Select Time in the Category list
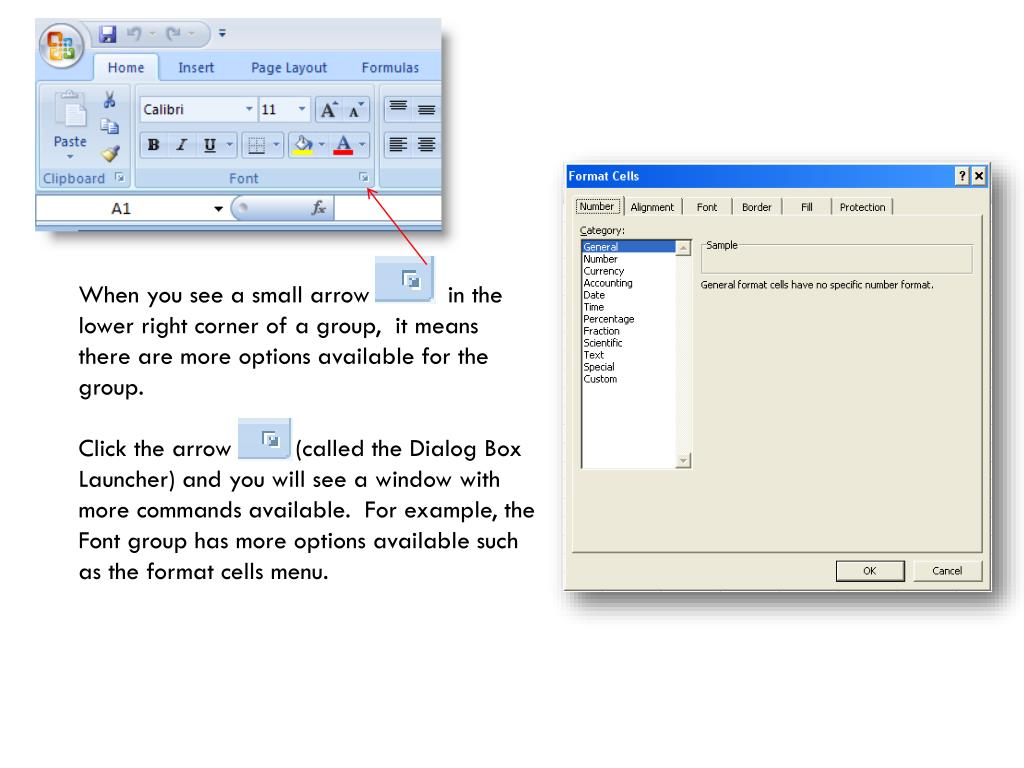Screen dimensions: 1024x768 pos(629,307)
